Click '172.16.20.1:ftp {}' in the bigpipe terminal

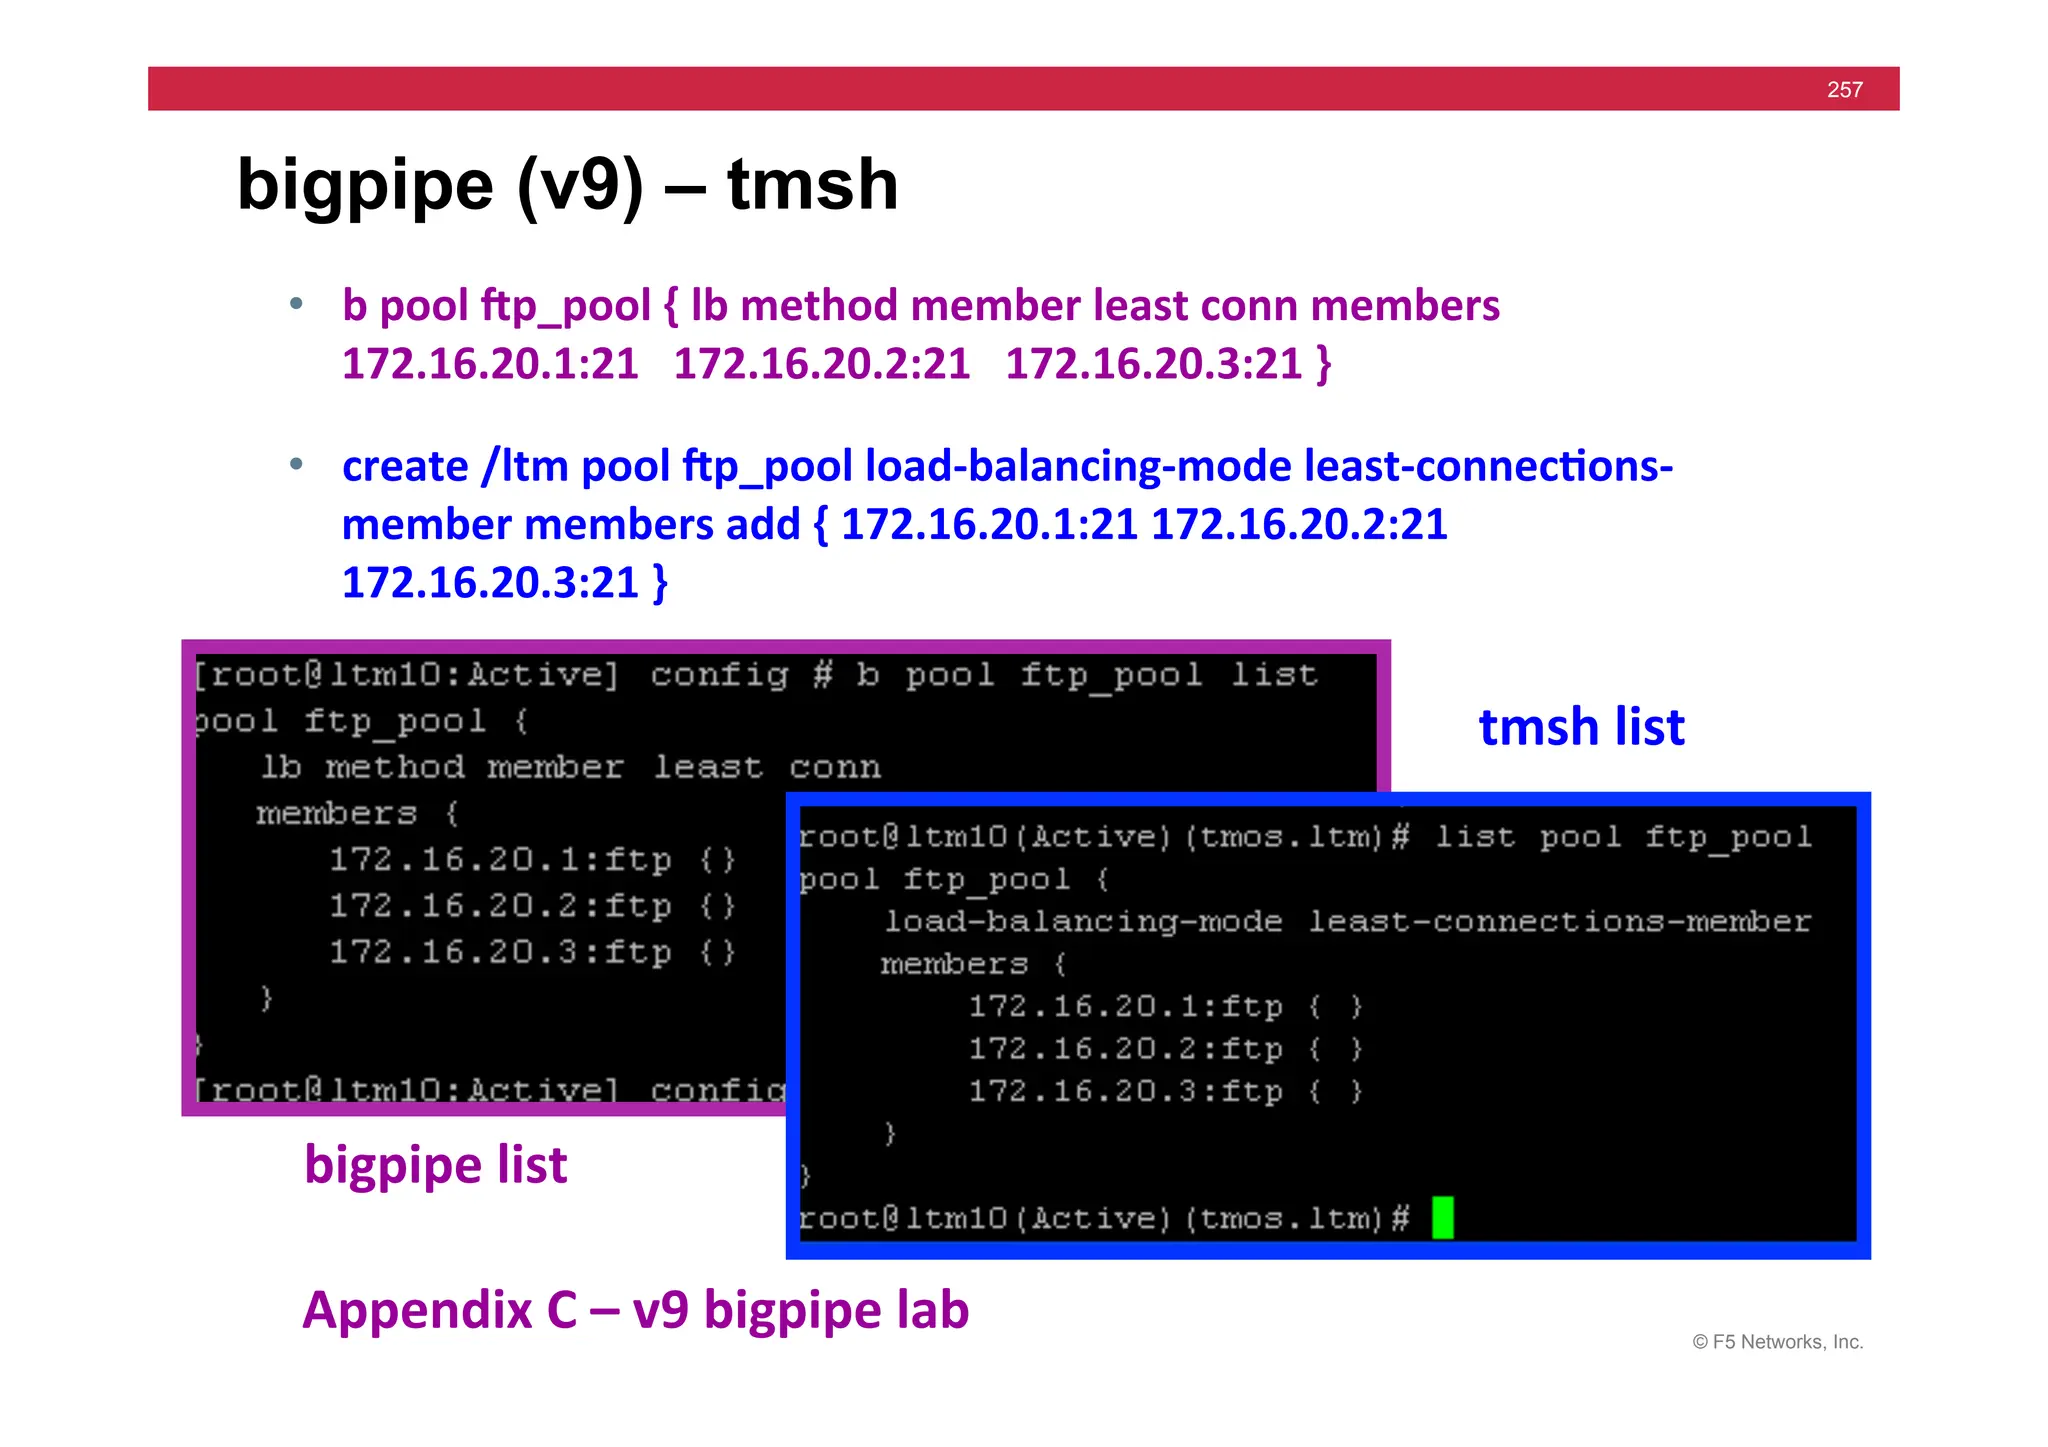point(533,860)
